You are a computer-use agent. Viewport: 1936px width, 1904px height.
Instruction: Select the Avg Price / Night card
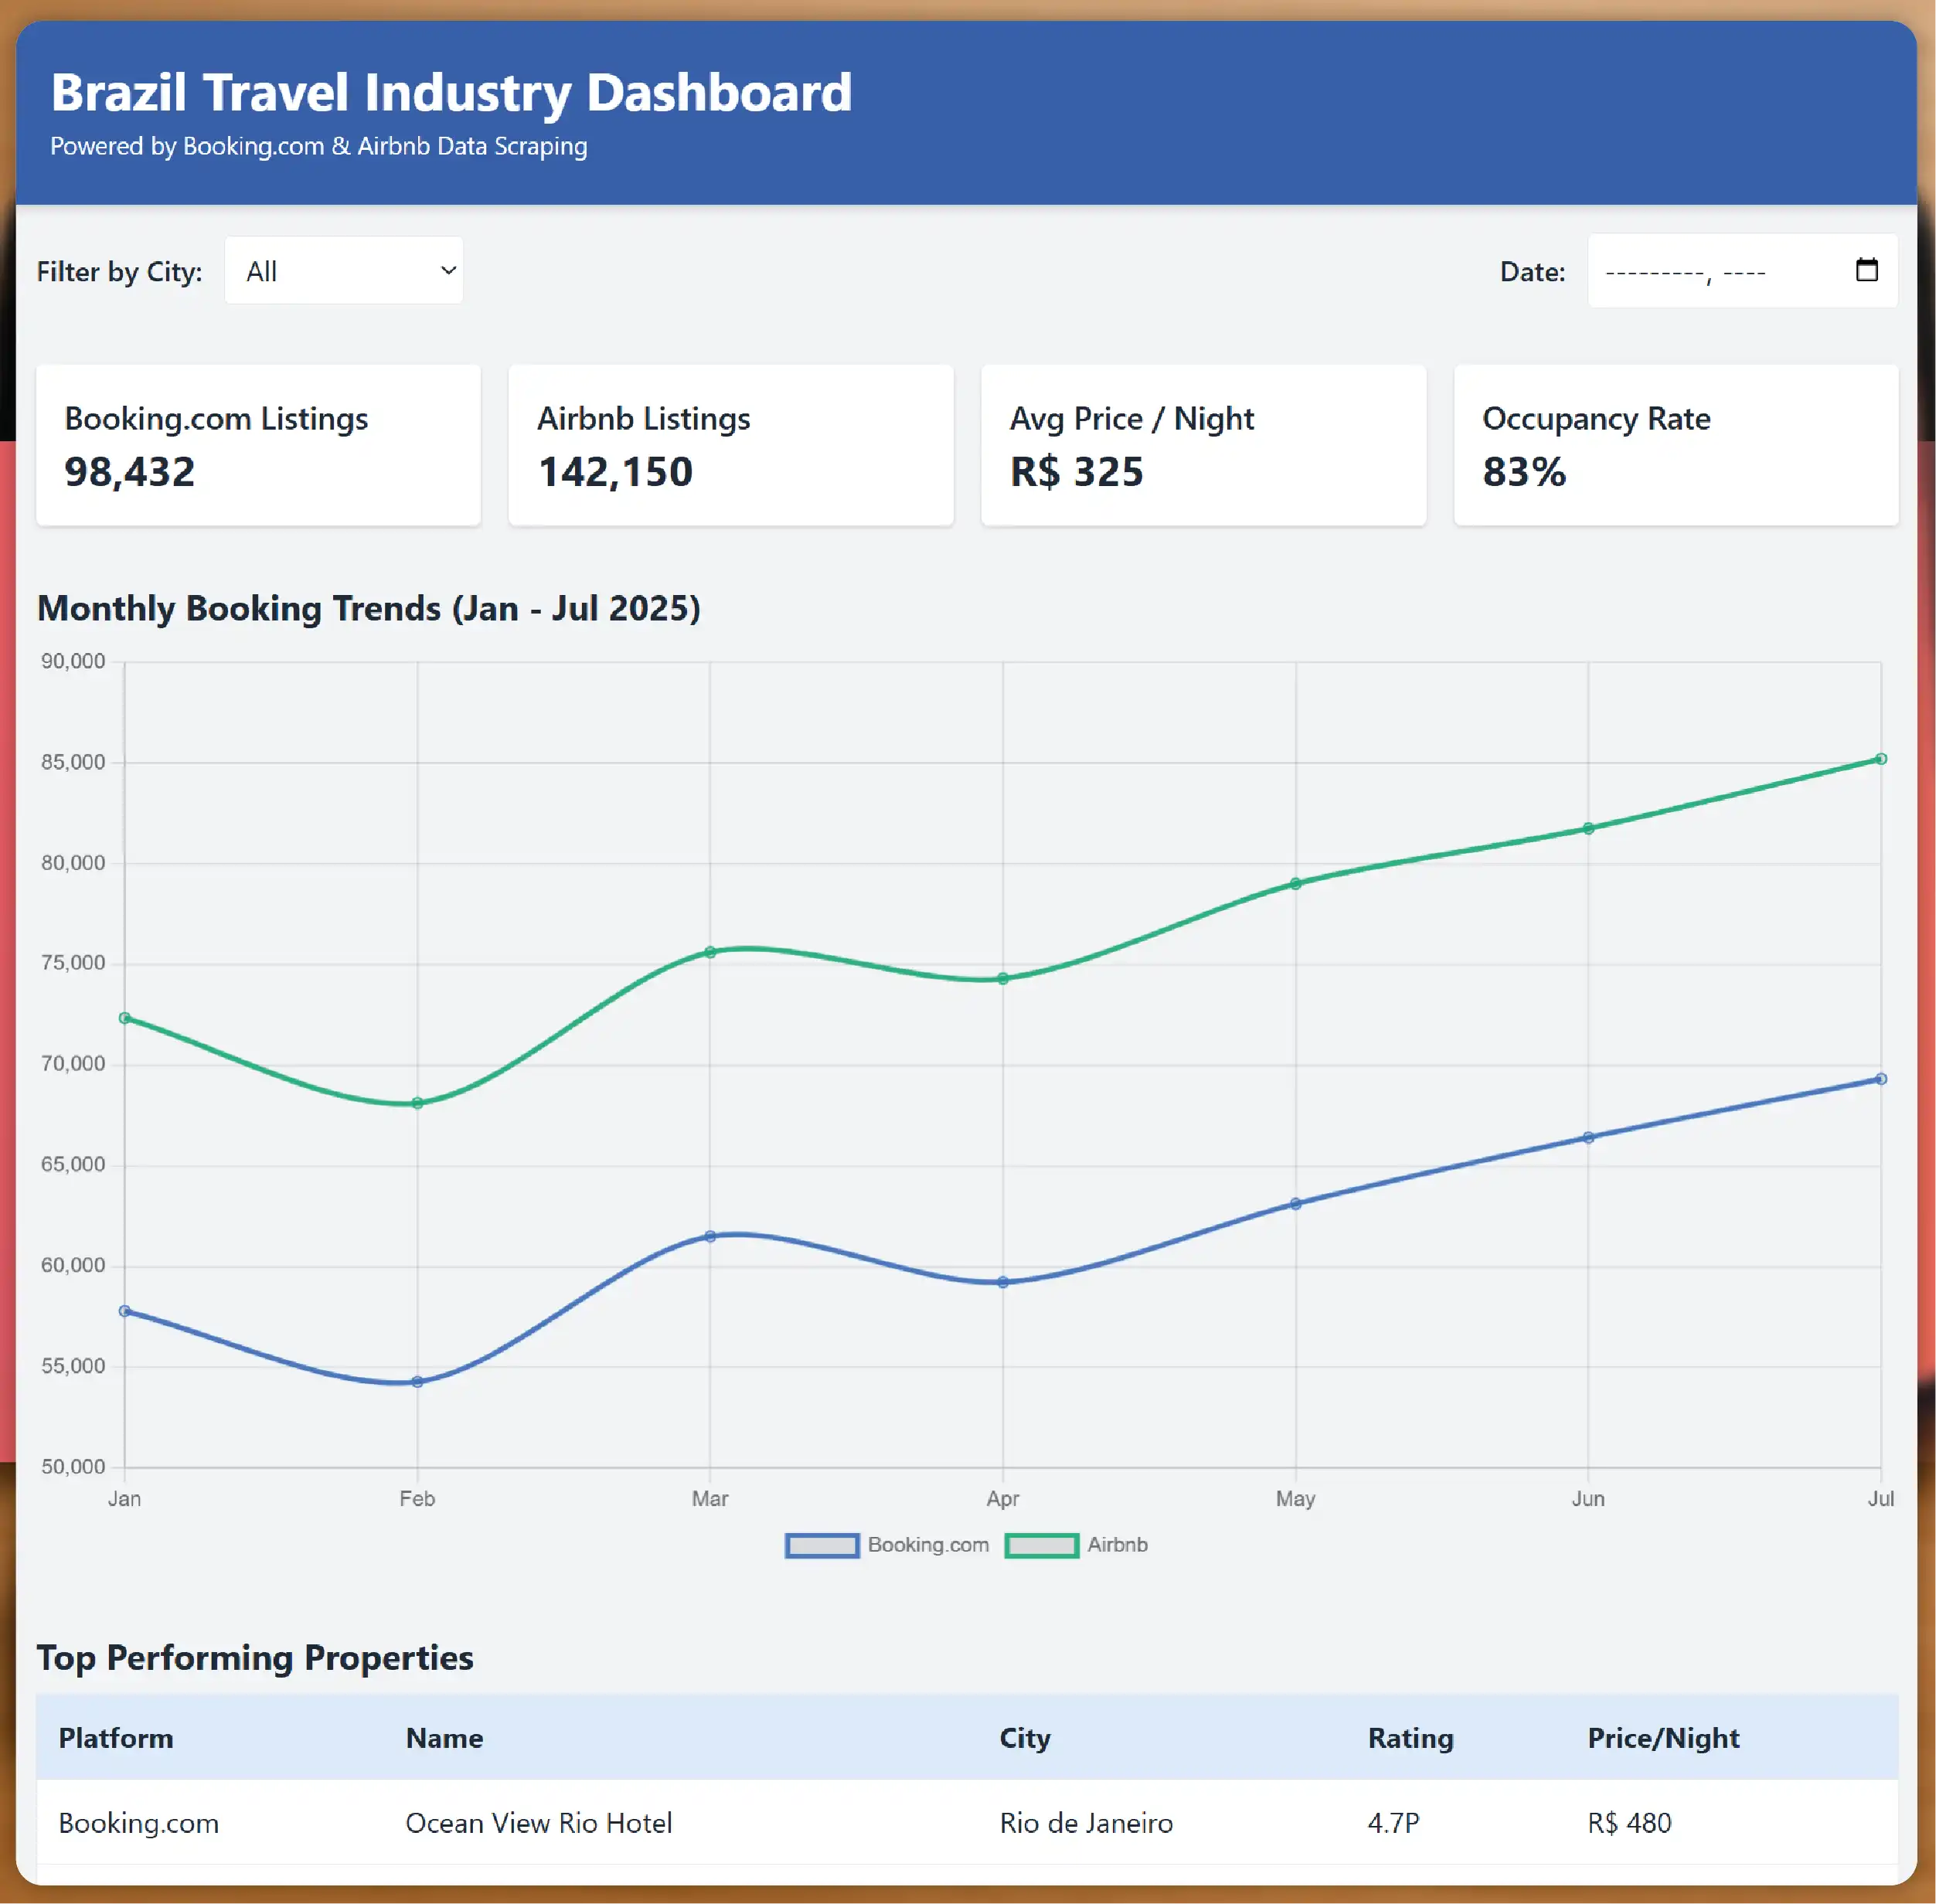coord(1203,445)
